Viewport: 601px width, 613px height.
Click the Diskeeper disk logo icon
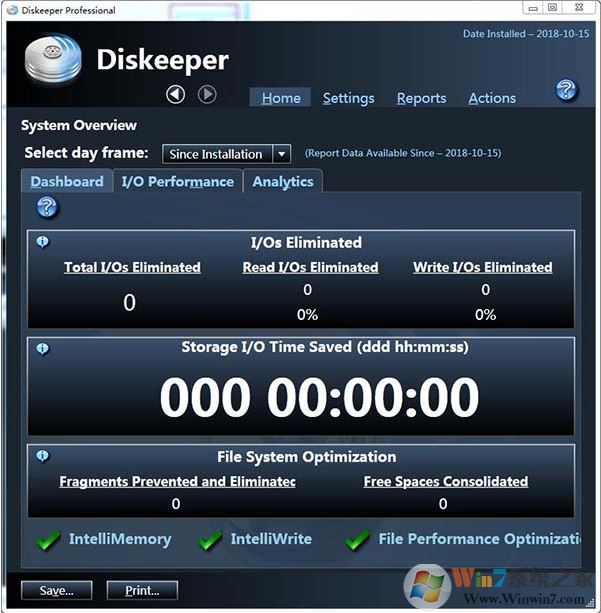(53, 59)
